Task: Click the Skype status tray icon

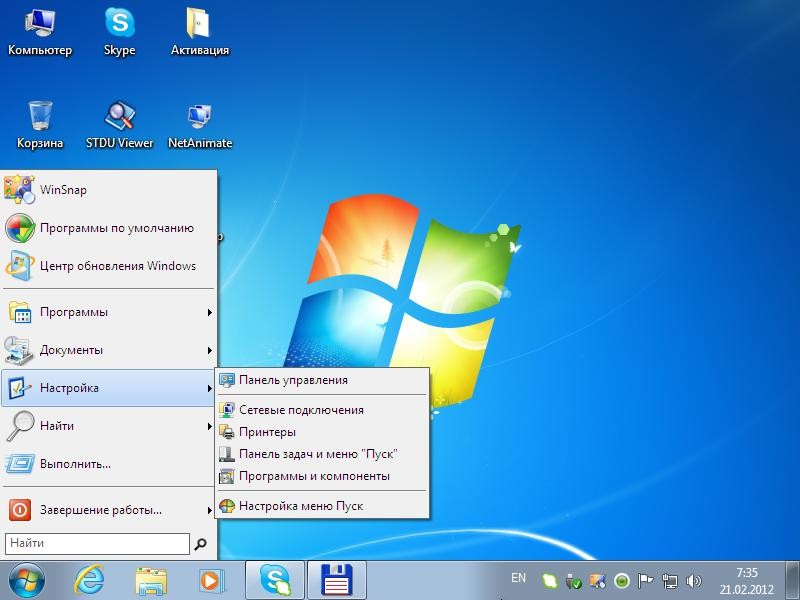Action: (x=549, y=581)
